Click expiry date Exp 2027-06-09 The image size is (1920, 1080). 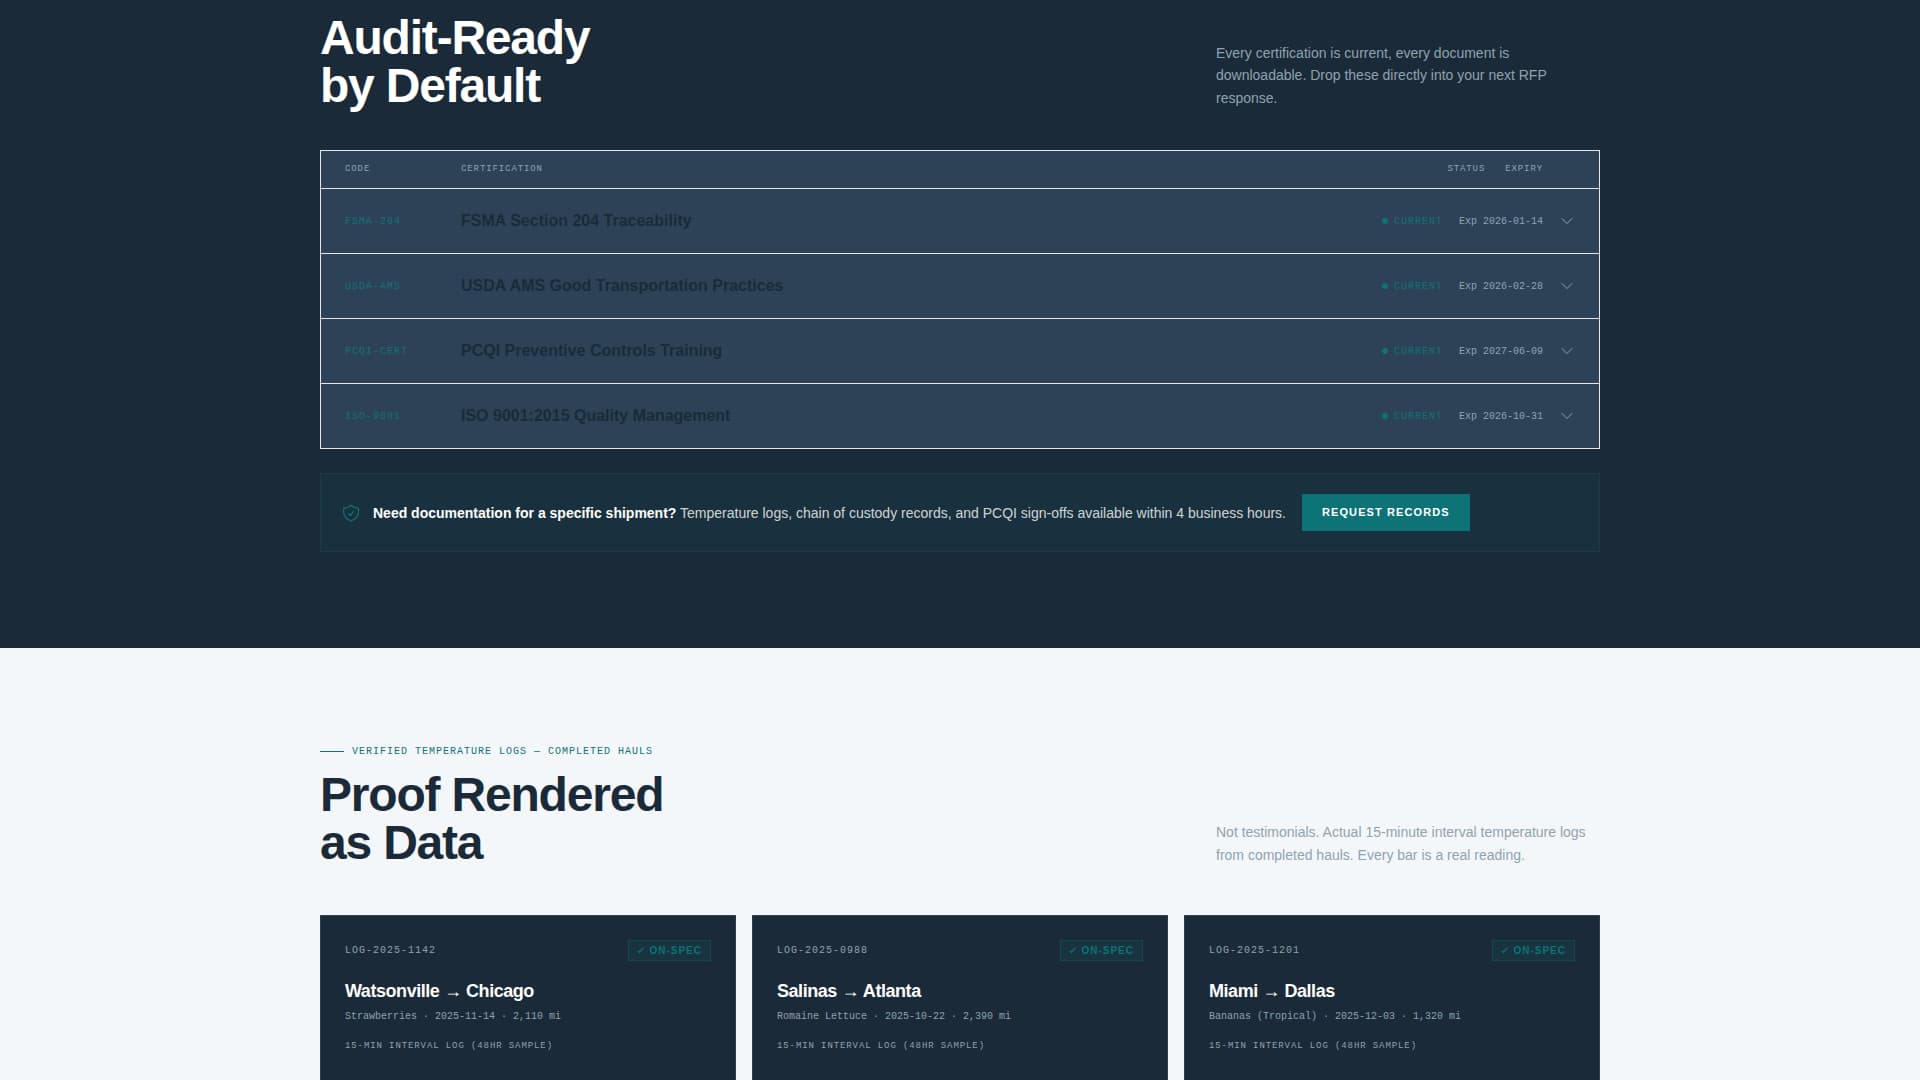click(x=1501, y=351)
